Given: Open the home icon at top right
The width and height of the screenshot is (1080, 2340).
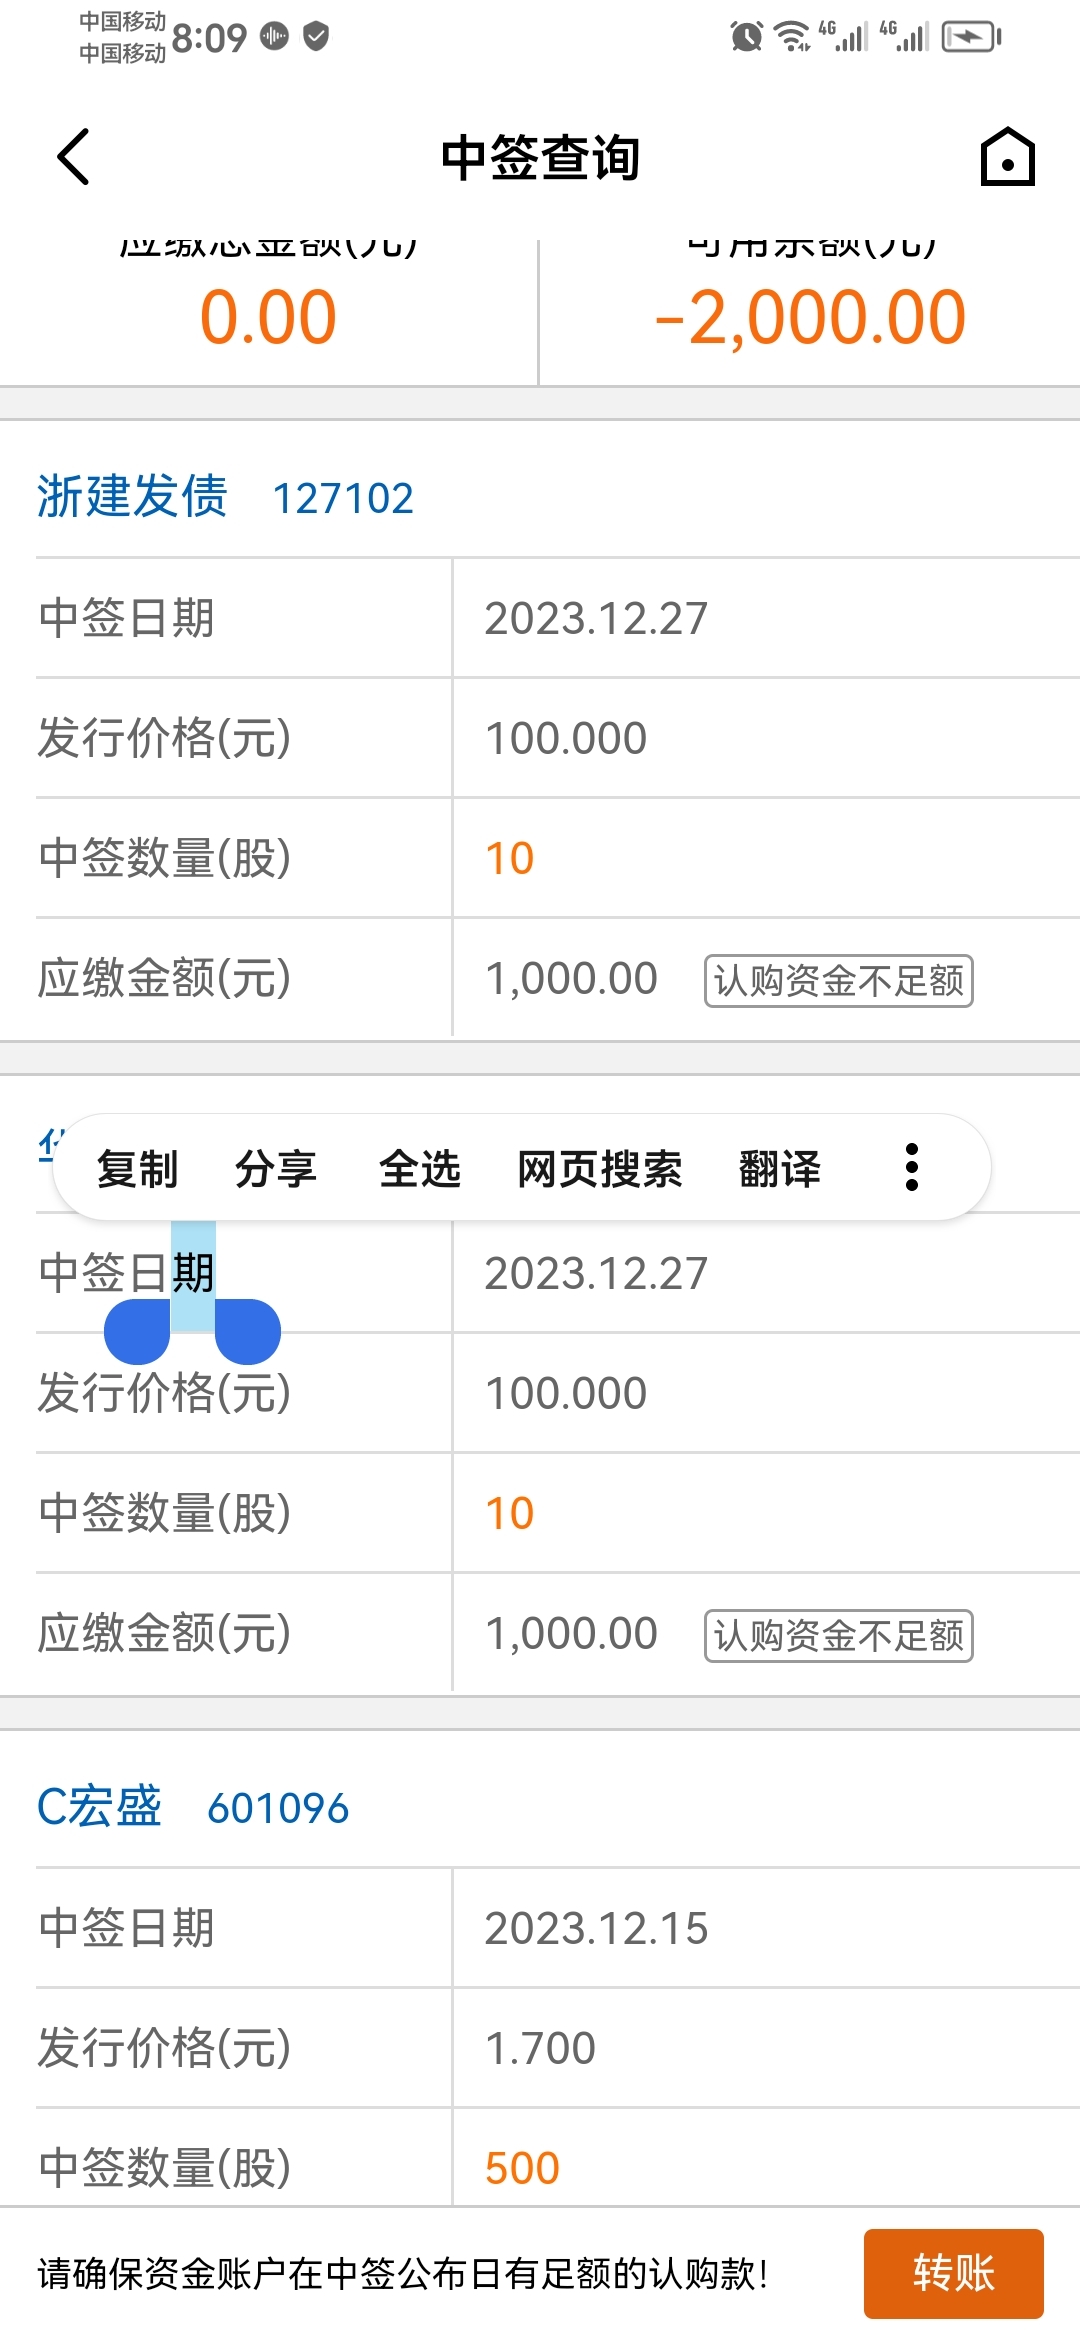Looking at the screenshot, I should click(x=1007, y=157).
